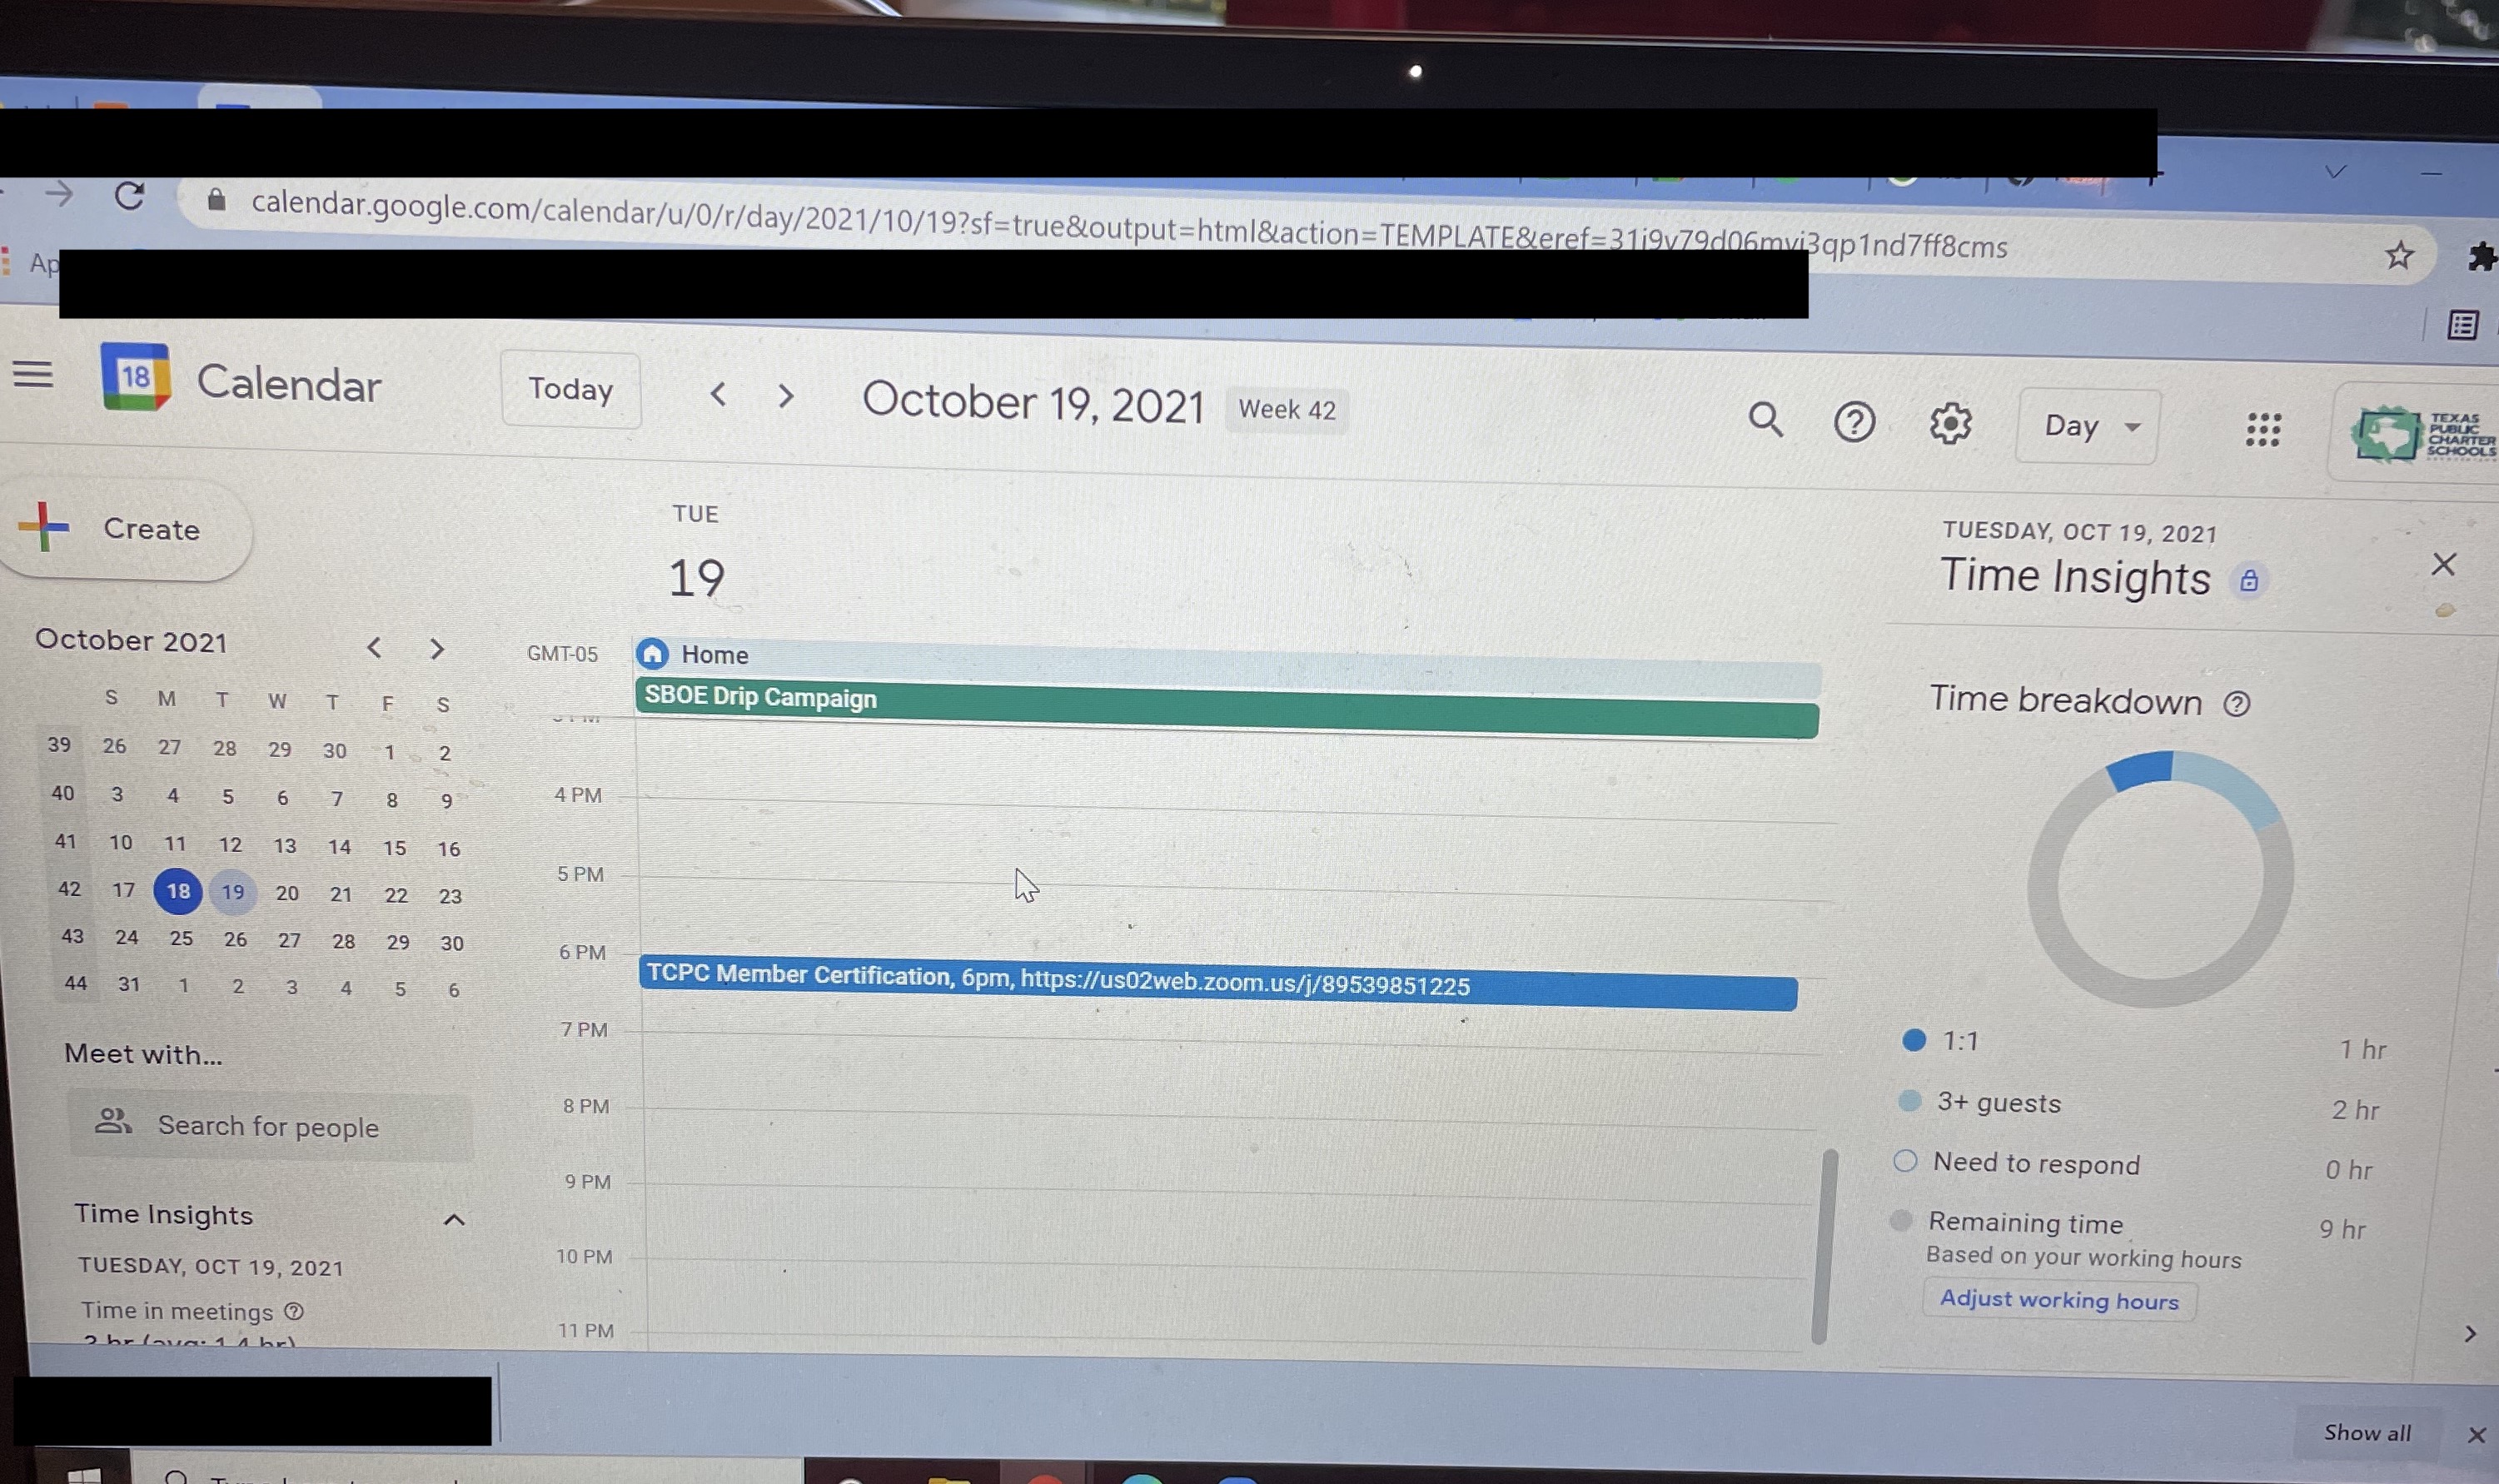Image resolution: width=2499 pixels, height=1484 pixels.
Task: Click the Adjust working hours link
Action: click(x=2058, y=1298)
